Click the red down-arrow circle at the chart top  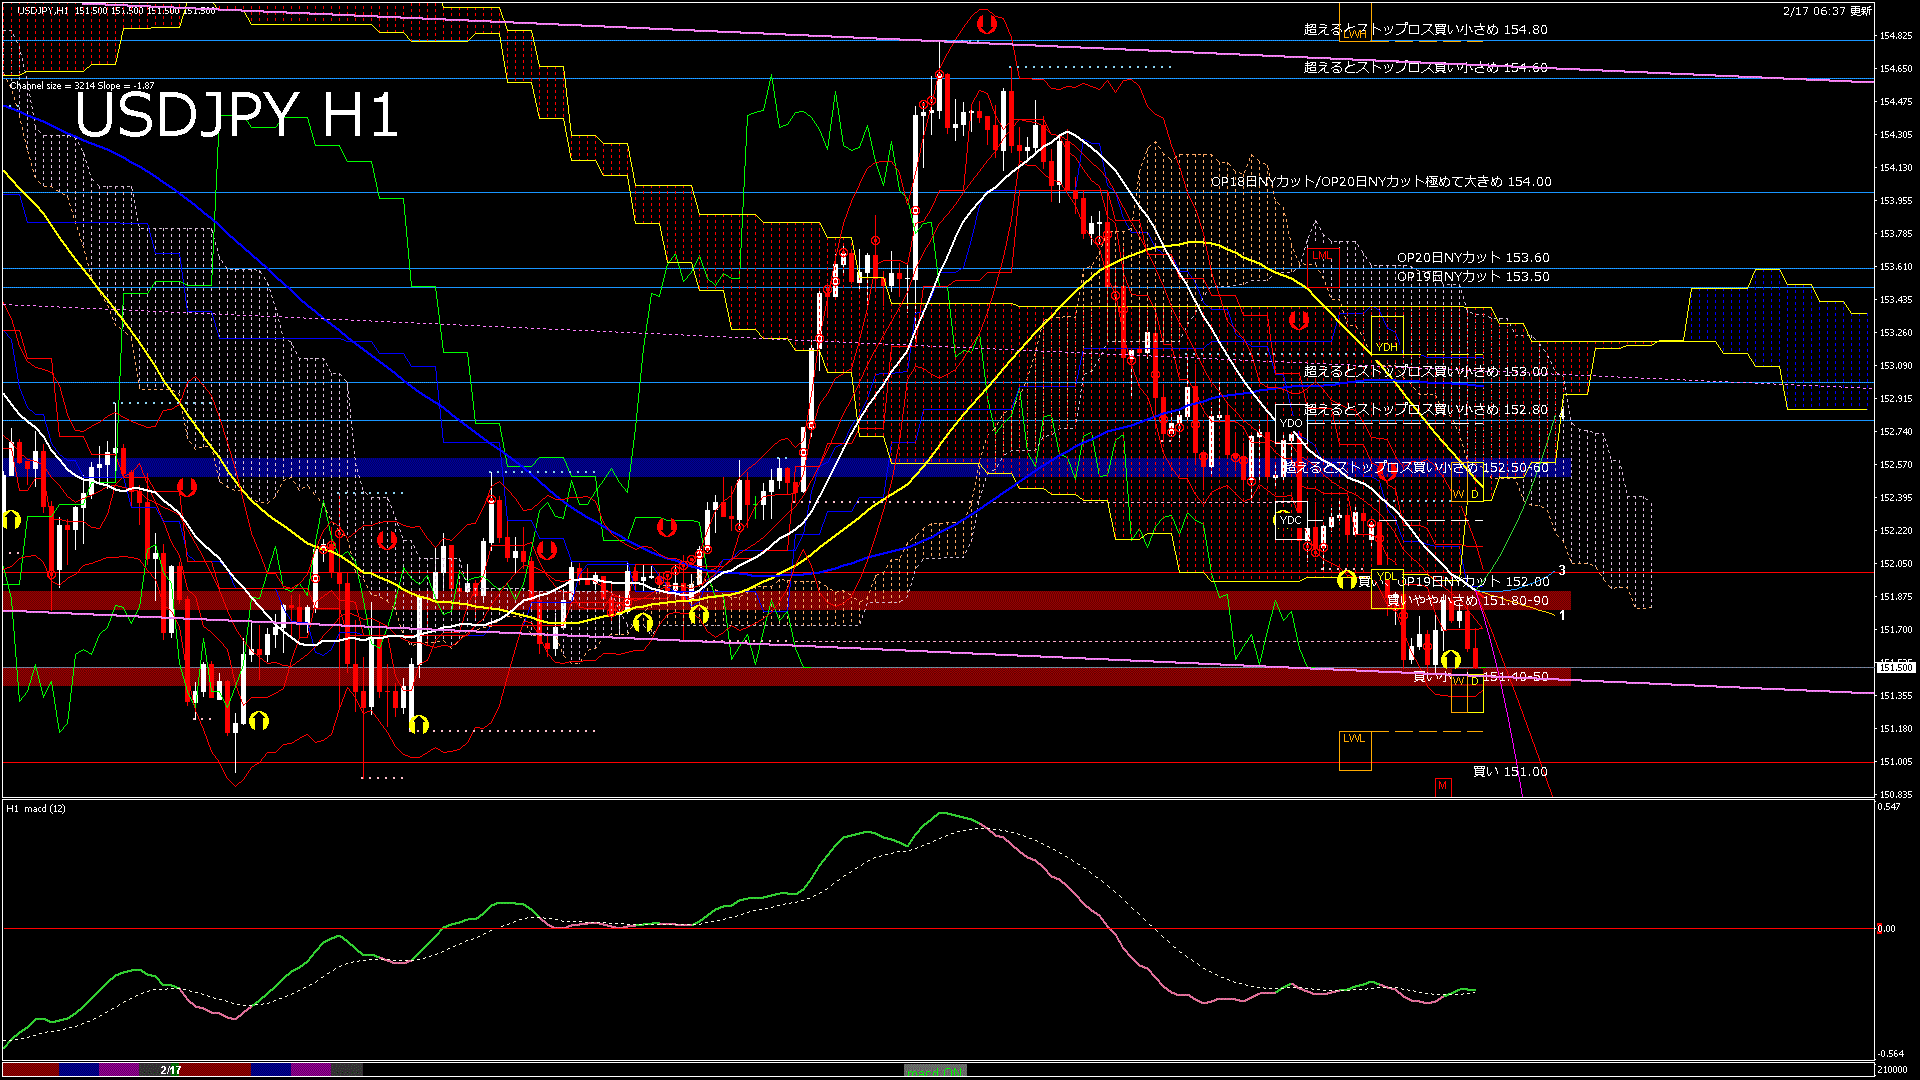987,24
